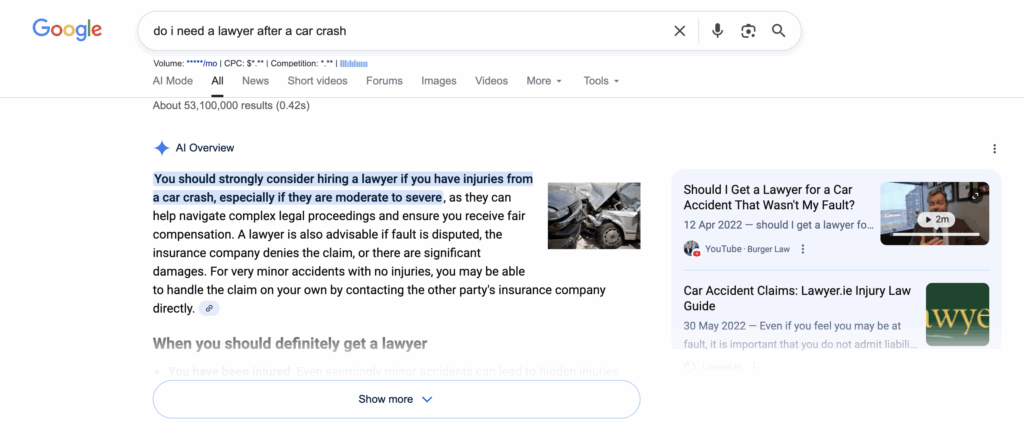Expand the More search filters dropdown
Image resolution: width=1024 pixels, height=434 pixels.
click(x=544, y=81)
